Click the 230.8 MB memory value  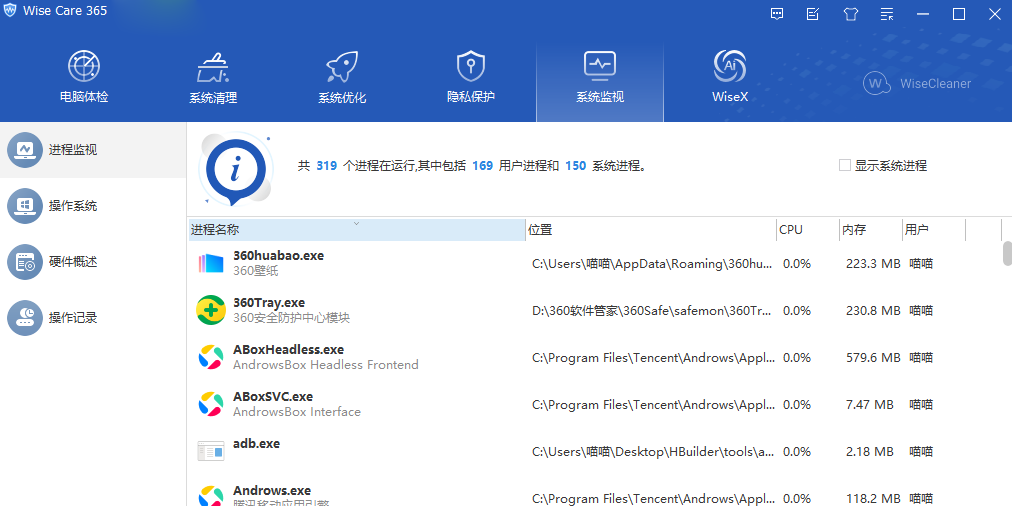(873, 310)
